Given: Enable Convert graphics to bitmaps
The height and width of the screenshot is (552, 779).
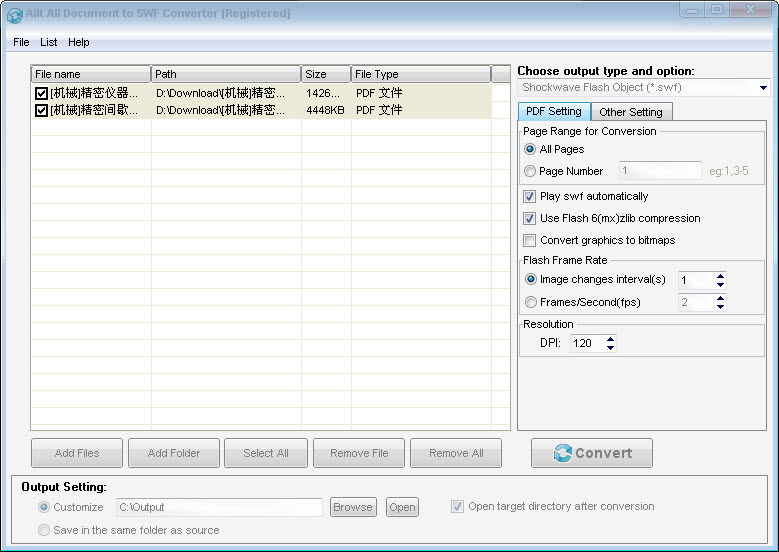Looking at the screenshot, I should pos(530,240).
